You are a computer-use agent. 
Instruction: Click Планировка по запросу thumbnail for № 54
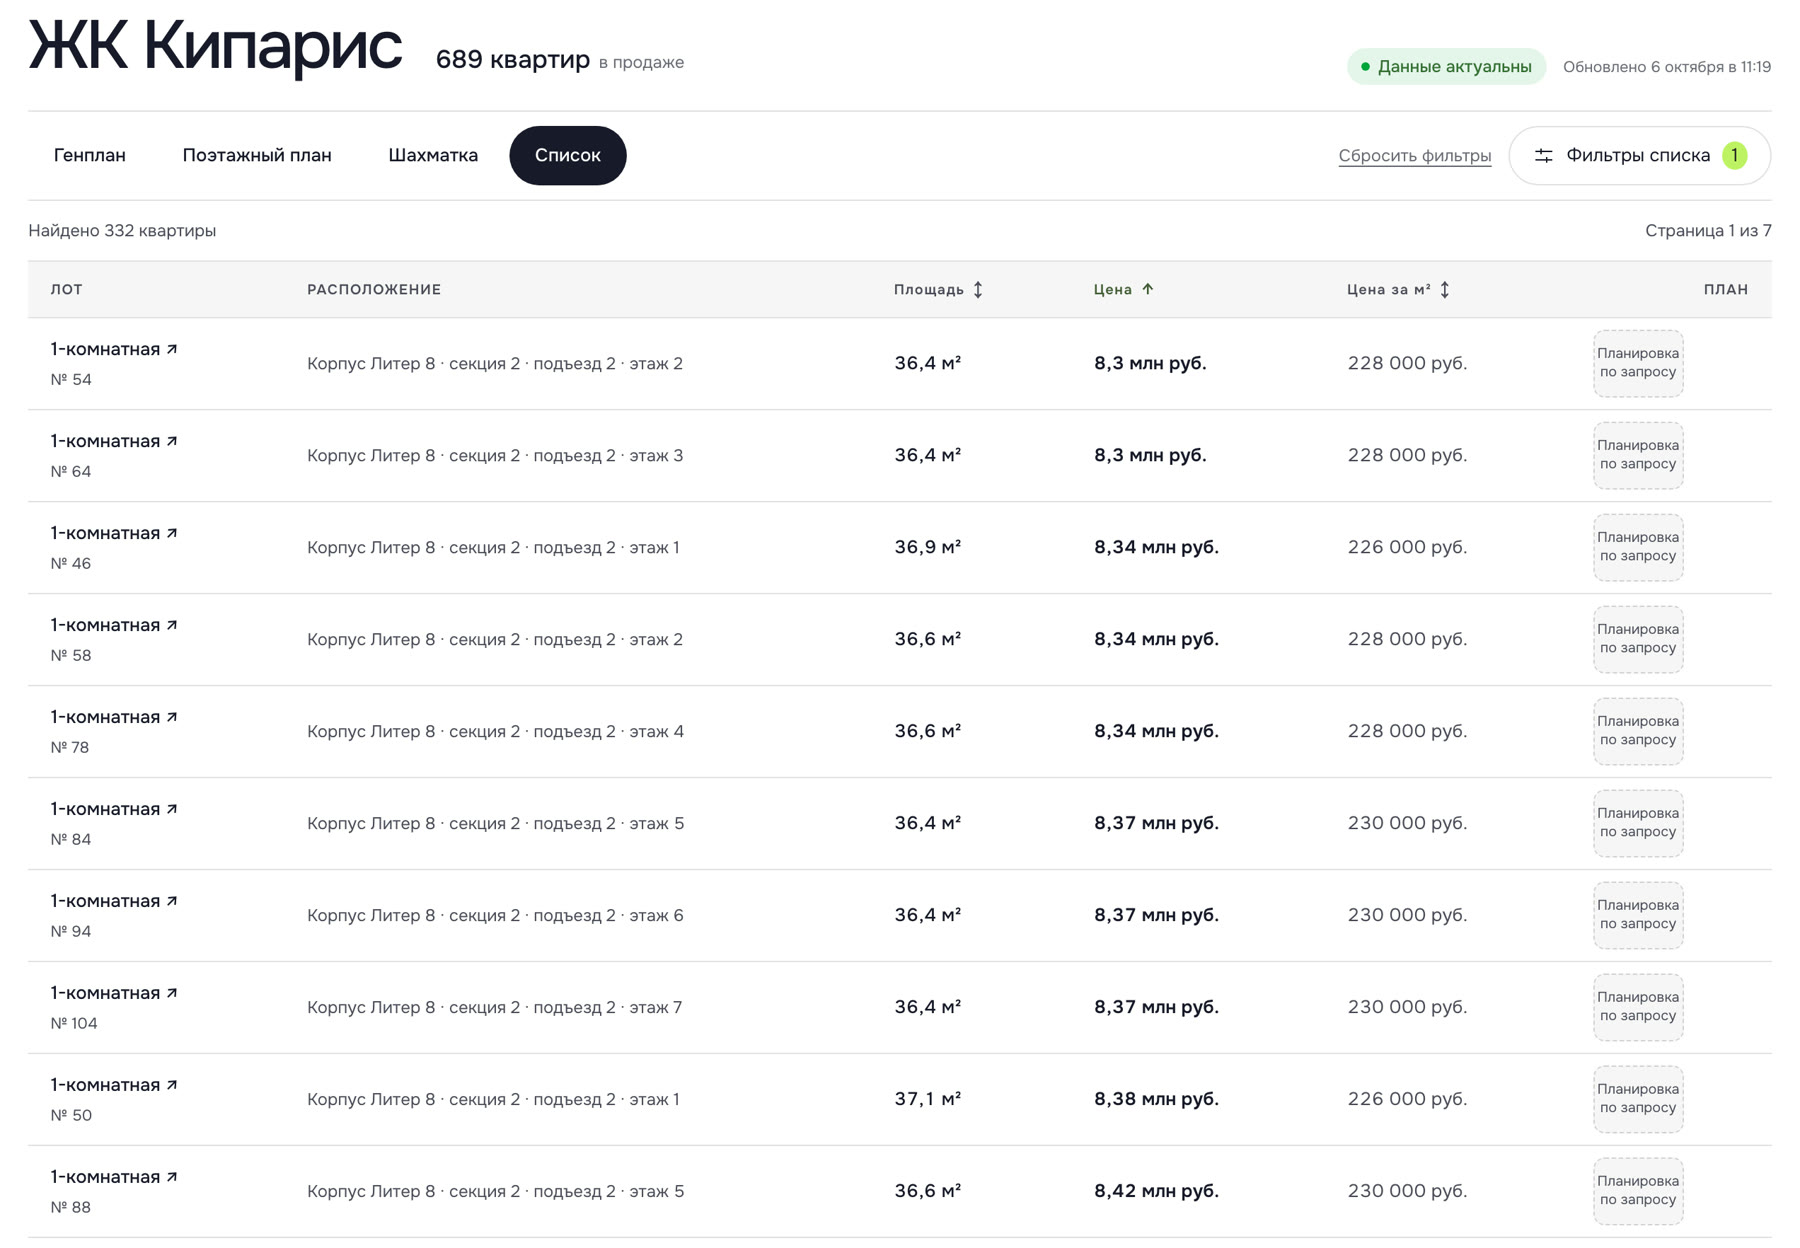[1638, 363]
